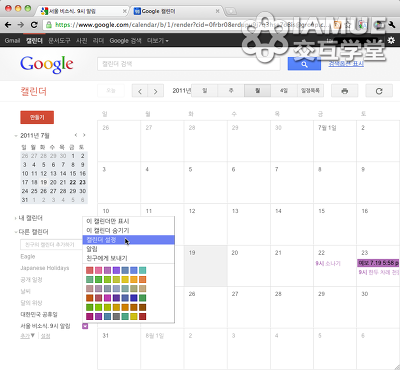Go to previous month arrow button

[x=140, y=91]
